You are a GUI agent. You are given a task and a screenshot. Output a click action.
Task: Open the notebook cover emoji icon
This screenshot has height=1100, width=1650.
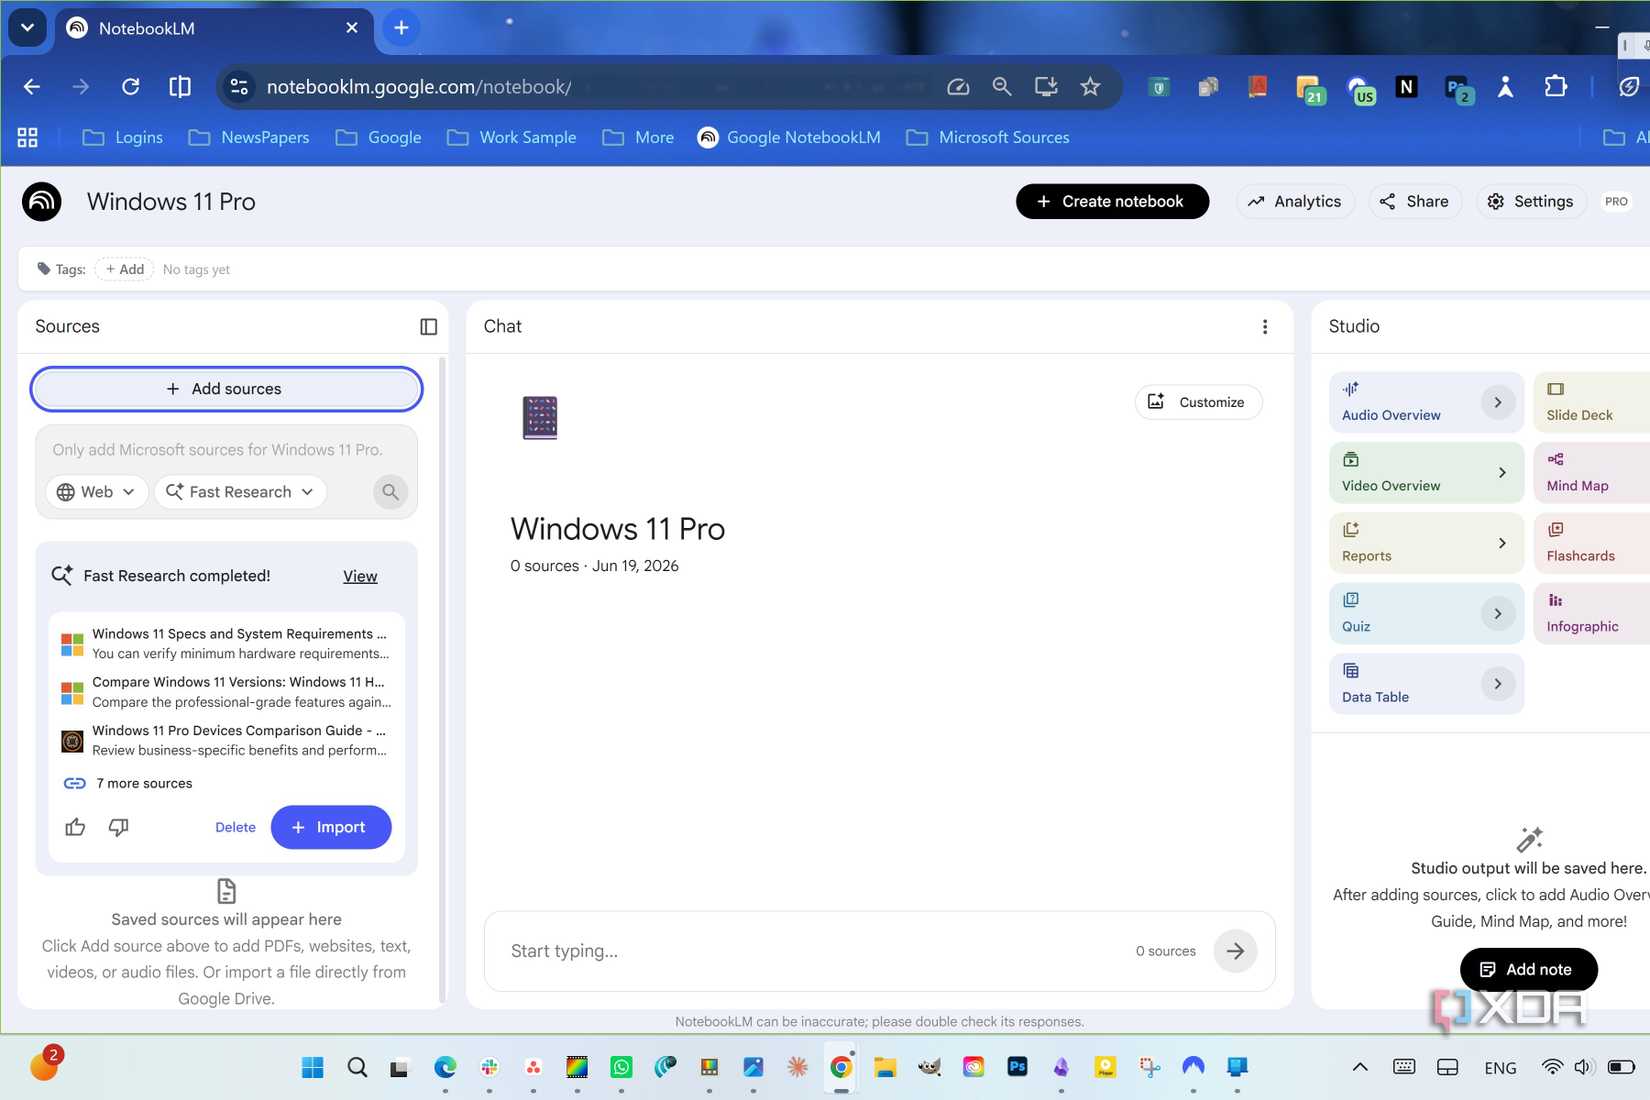(540, 417)
